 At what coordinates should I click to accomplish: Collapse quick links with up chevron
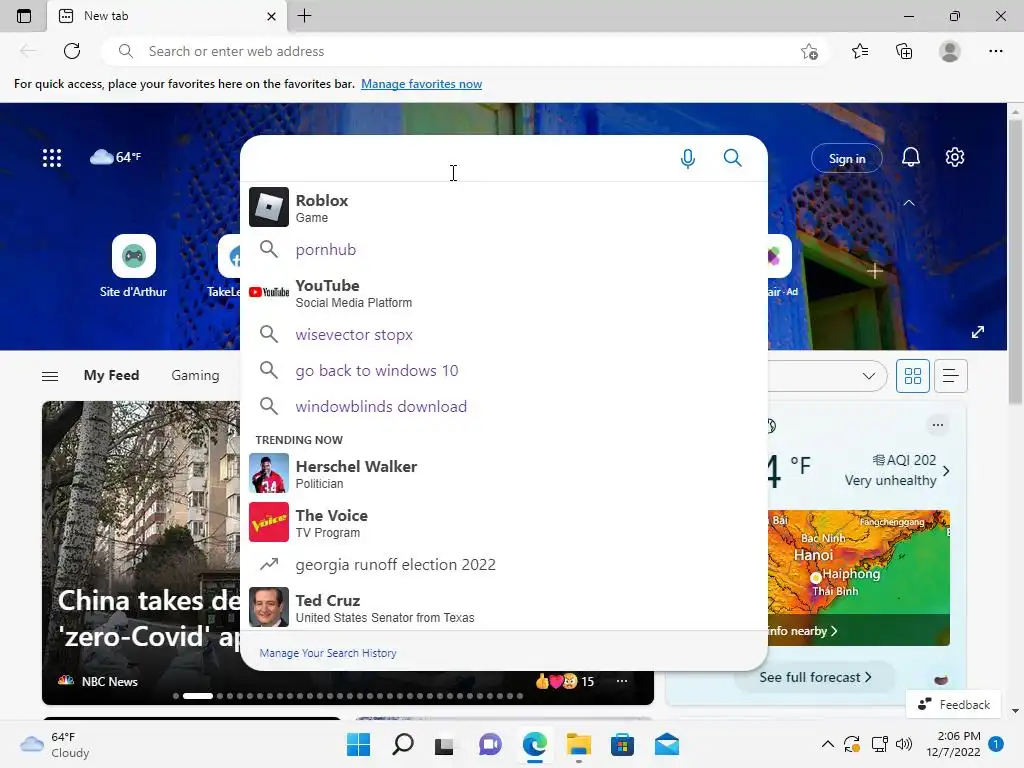(908, 203)
